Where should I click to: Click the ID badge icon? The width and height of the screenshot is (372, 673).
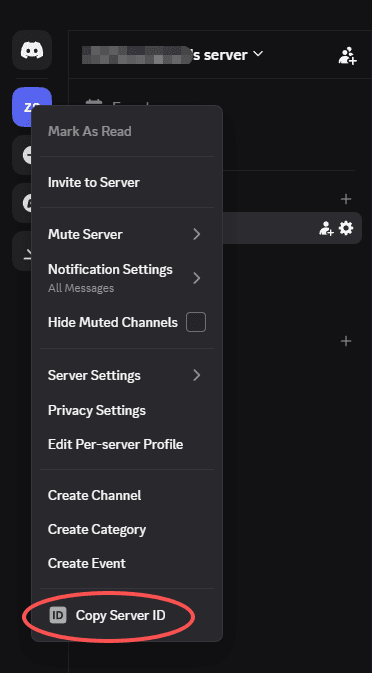pyautogui.click(x=58, y=615)
